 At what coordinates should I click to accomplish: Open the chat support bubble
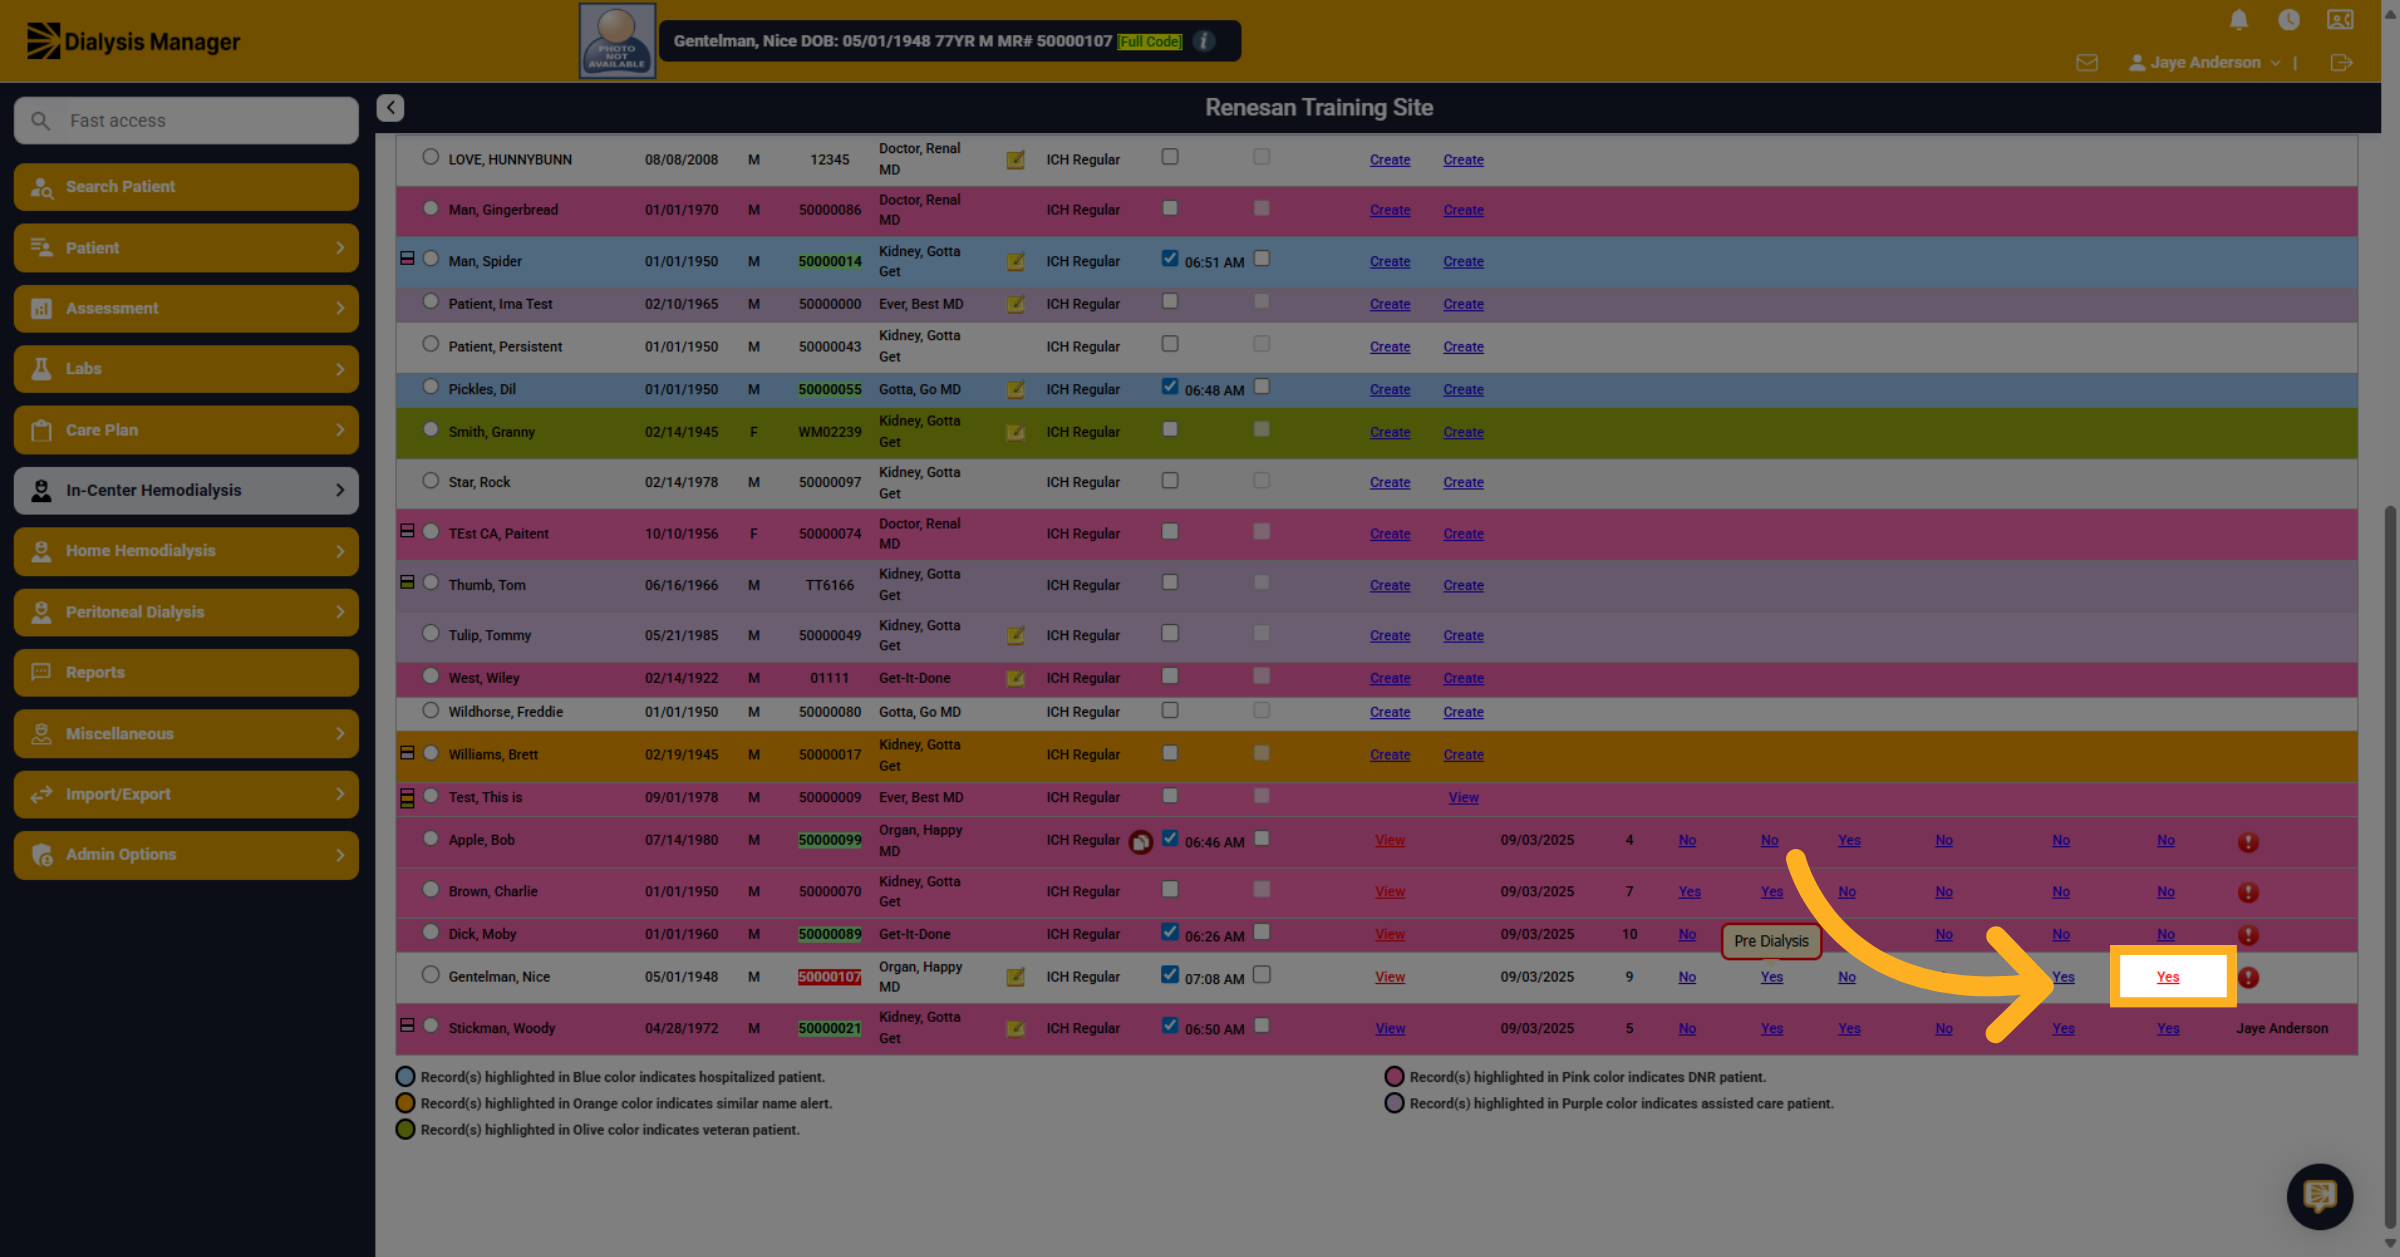2320,1196
